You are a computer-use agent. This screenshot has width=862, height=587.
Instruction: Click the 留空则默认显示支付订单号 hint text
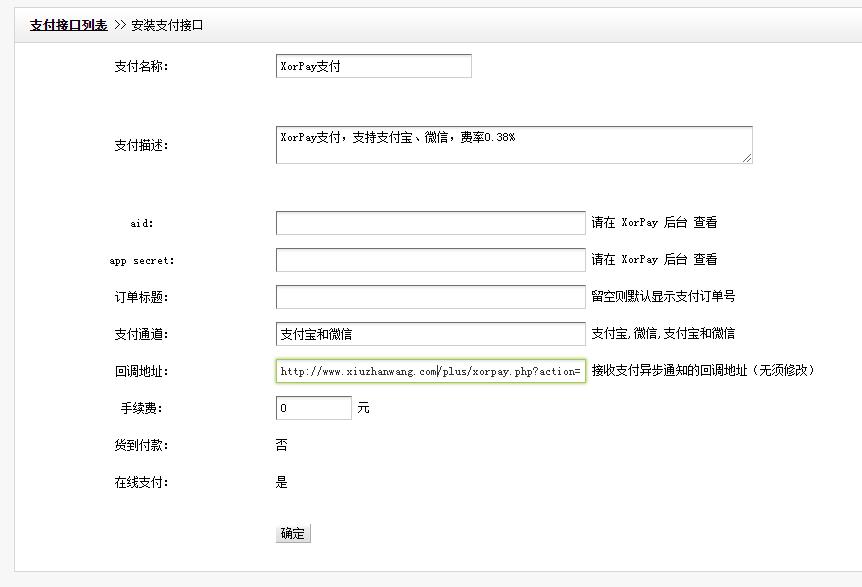[663, 297]
